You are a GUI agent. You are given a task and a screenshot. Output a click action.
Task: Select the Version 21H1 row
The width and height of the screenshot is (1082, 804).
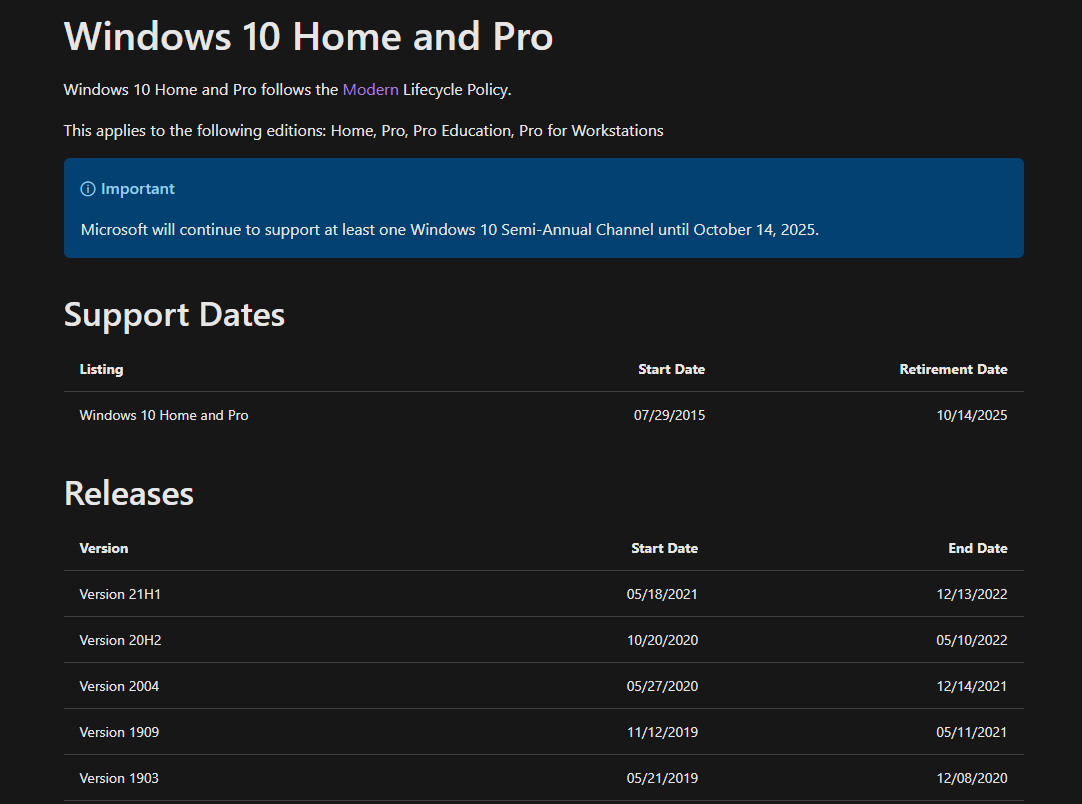pos(120,594)
